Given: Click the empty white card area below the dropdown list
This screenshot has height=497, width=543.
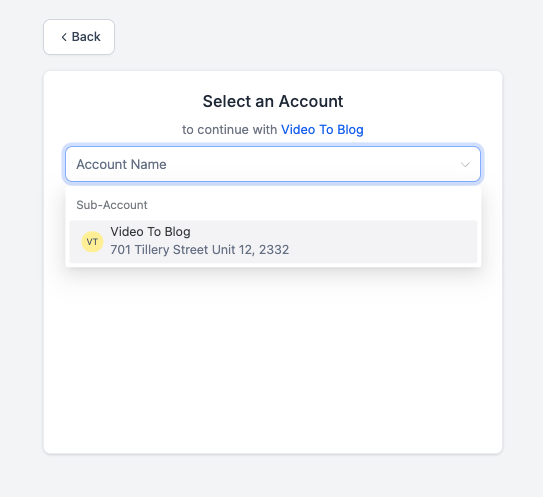Looking at the screenshot, I should pyautogui.click(x=273, y=360).
